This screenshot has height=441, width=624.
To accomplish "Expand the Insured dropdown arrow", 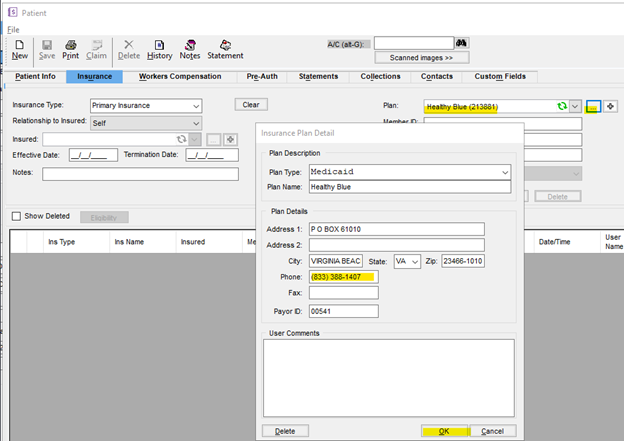I will click(x=194, y=139).
